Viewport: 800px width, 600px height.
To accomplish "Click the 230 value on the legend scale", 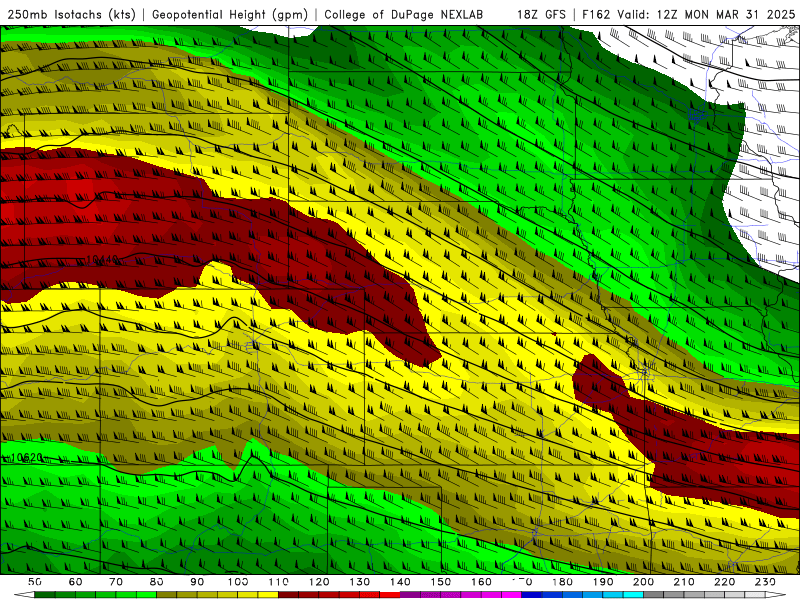I will [765, 582].
